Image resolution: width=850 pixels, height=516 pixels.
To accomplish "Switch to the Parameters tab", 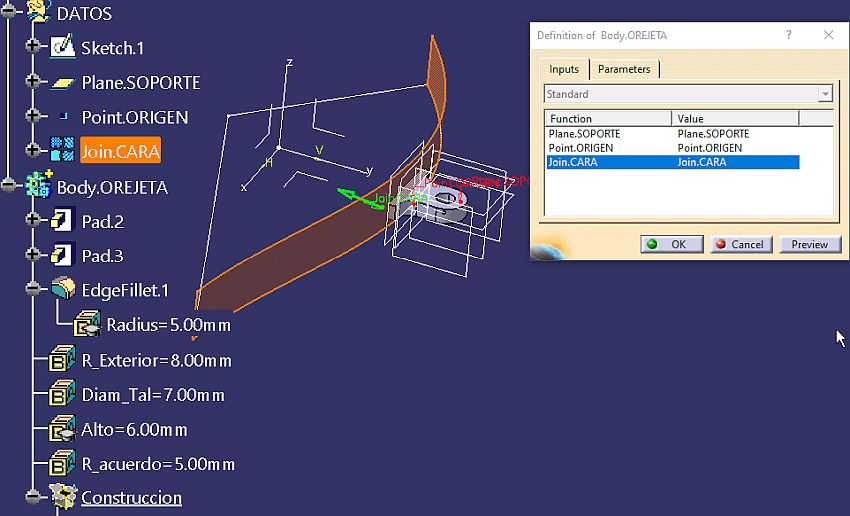I will click(x=624, y=69).
